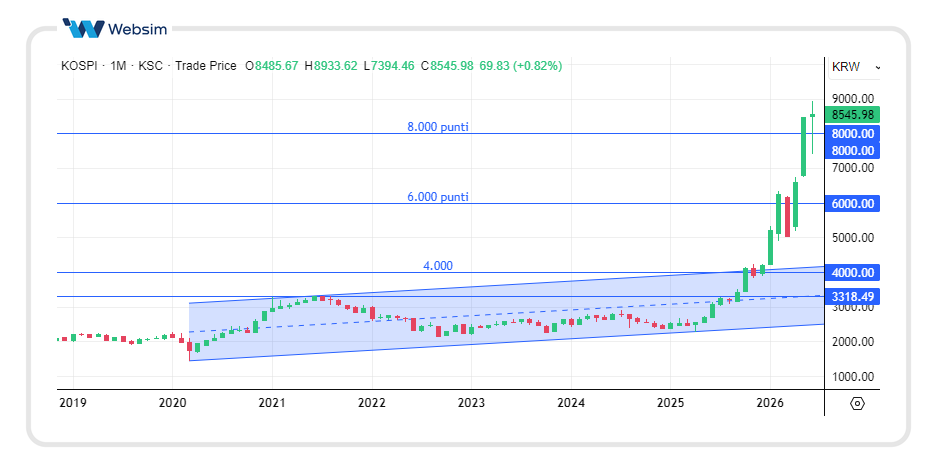This screenshot has height=473, width=937.
Task: Click the 2020 time axis label
Action: pos(172,403)
